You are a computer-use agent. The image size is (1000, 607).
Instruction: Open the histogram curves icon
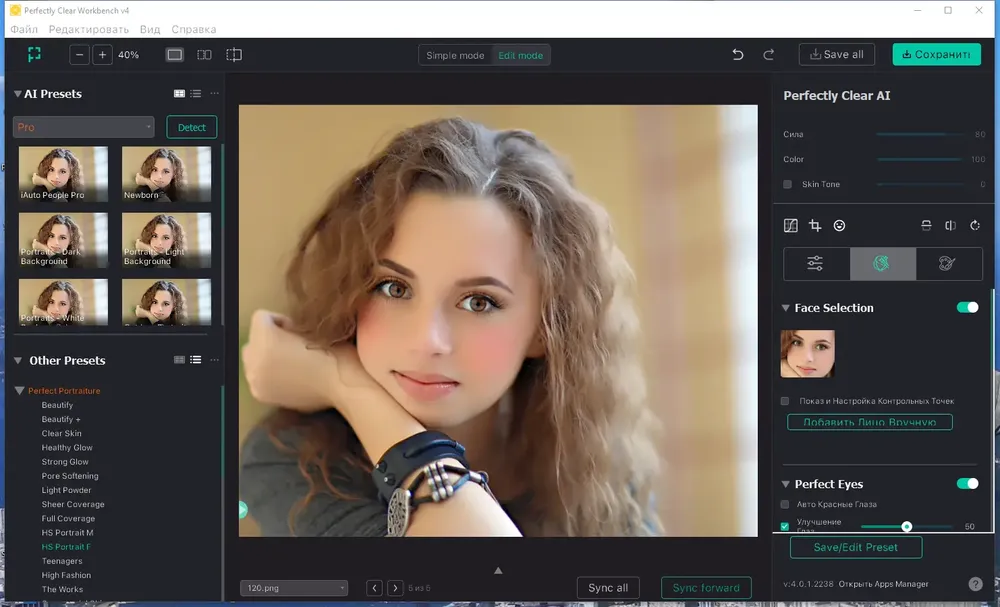(791, 226)
